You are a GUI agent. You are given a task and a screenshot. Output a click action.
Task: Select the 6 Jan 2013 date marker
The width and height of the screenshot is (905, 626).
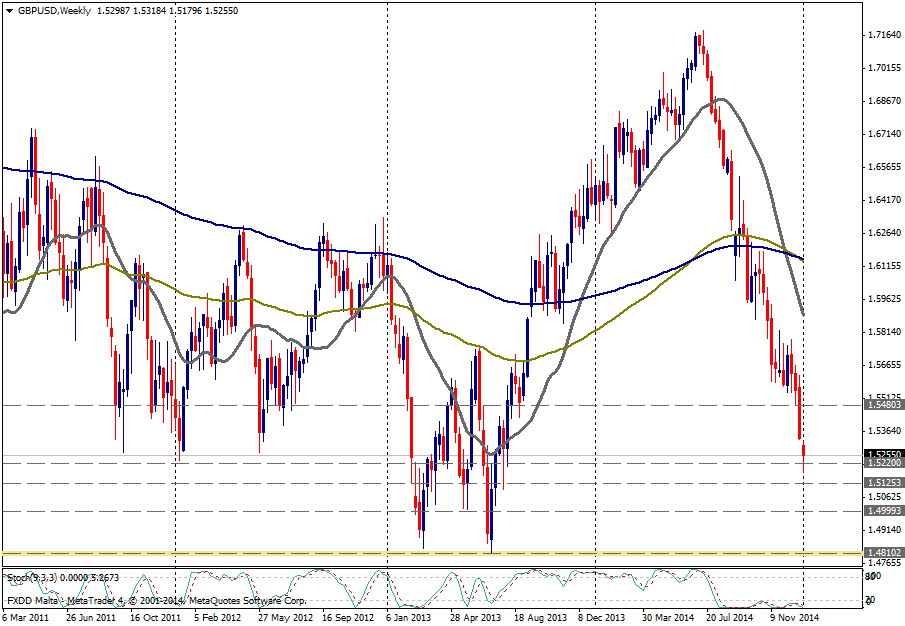click(411, 618)
